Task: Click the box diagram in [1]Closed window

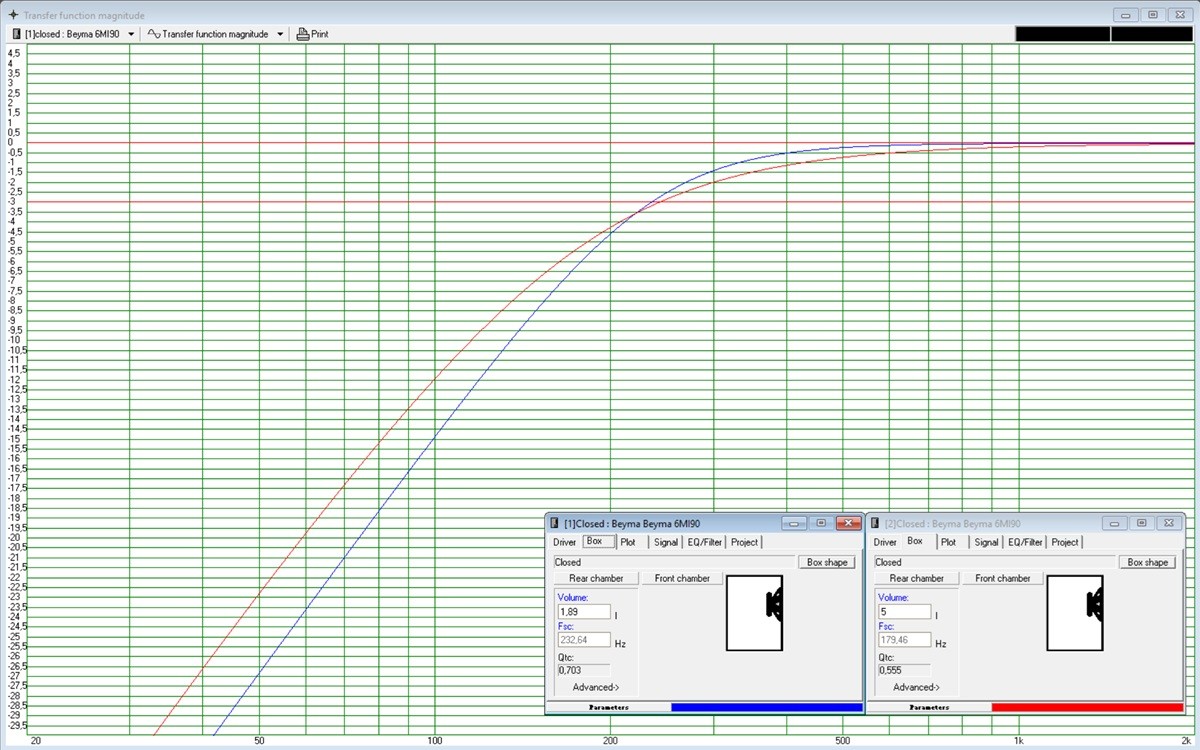Action: point(754,613)
